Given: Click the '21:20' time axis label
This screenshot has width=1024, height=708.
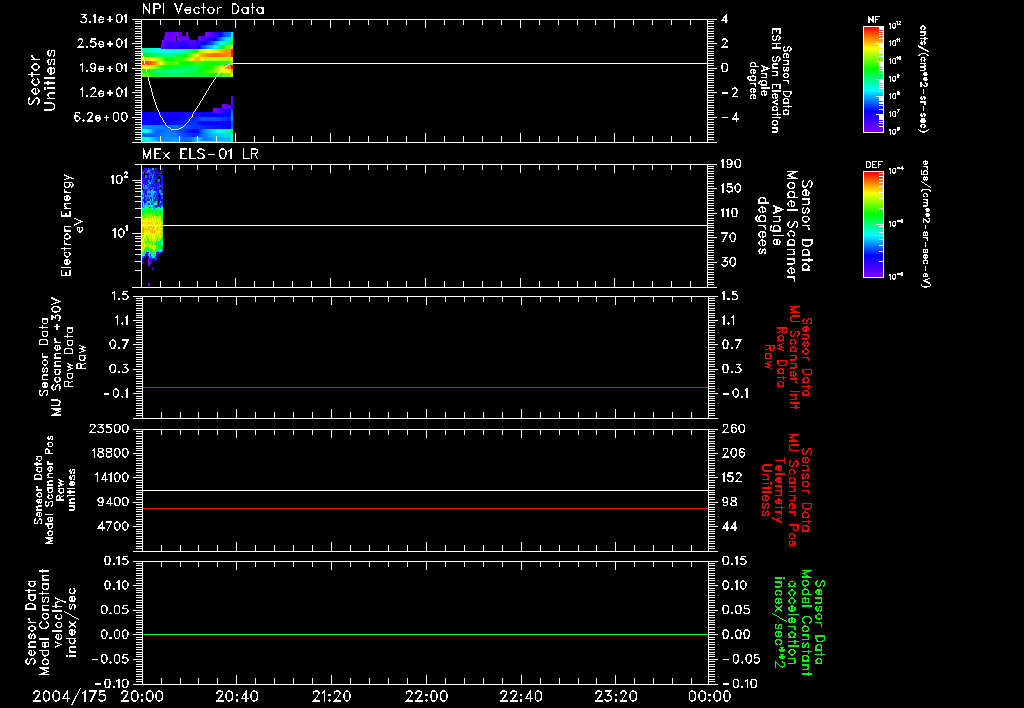Looking at the screenshot, I should tap(331, 696).
